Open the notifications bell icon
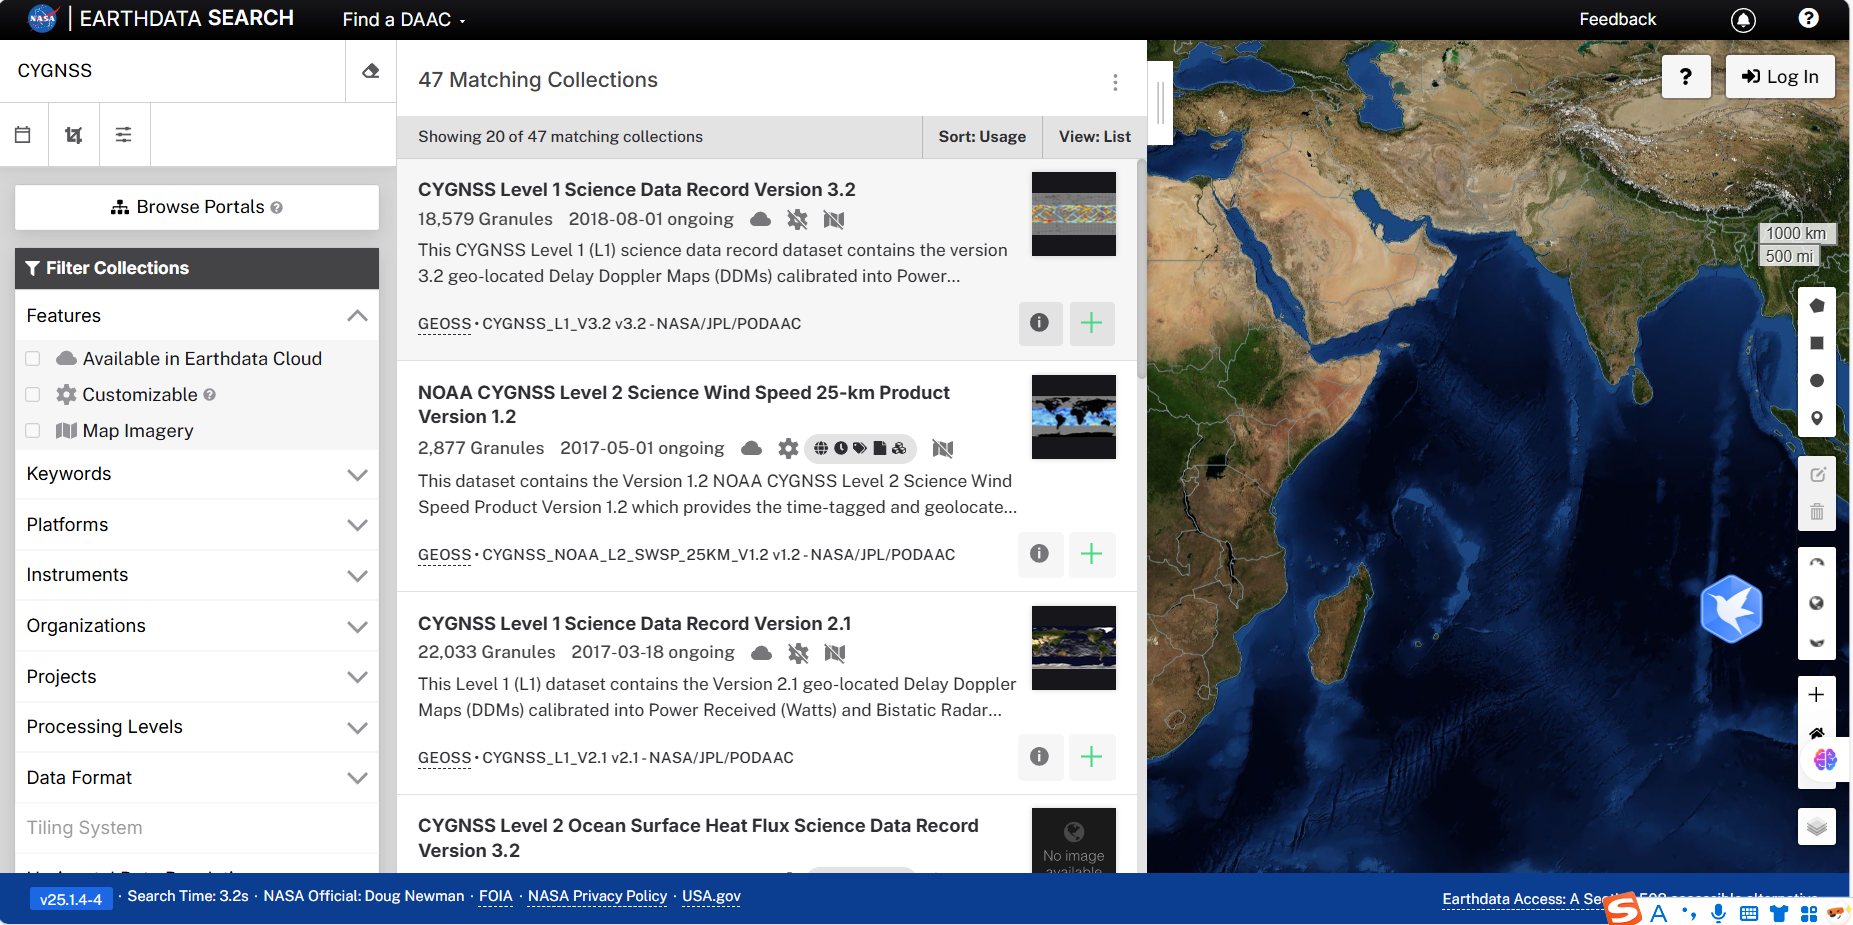This screenshot has width=1853, height=925. click(x=1743, y=19)
